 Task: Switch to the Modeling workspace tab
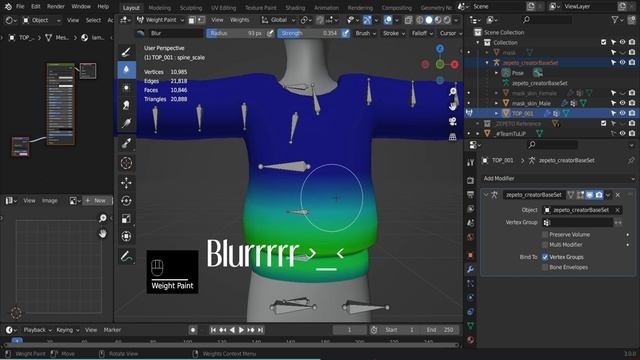pos(160,8)
